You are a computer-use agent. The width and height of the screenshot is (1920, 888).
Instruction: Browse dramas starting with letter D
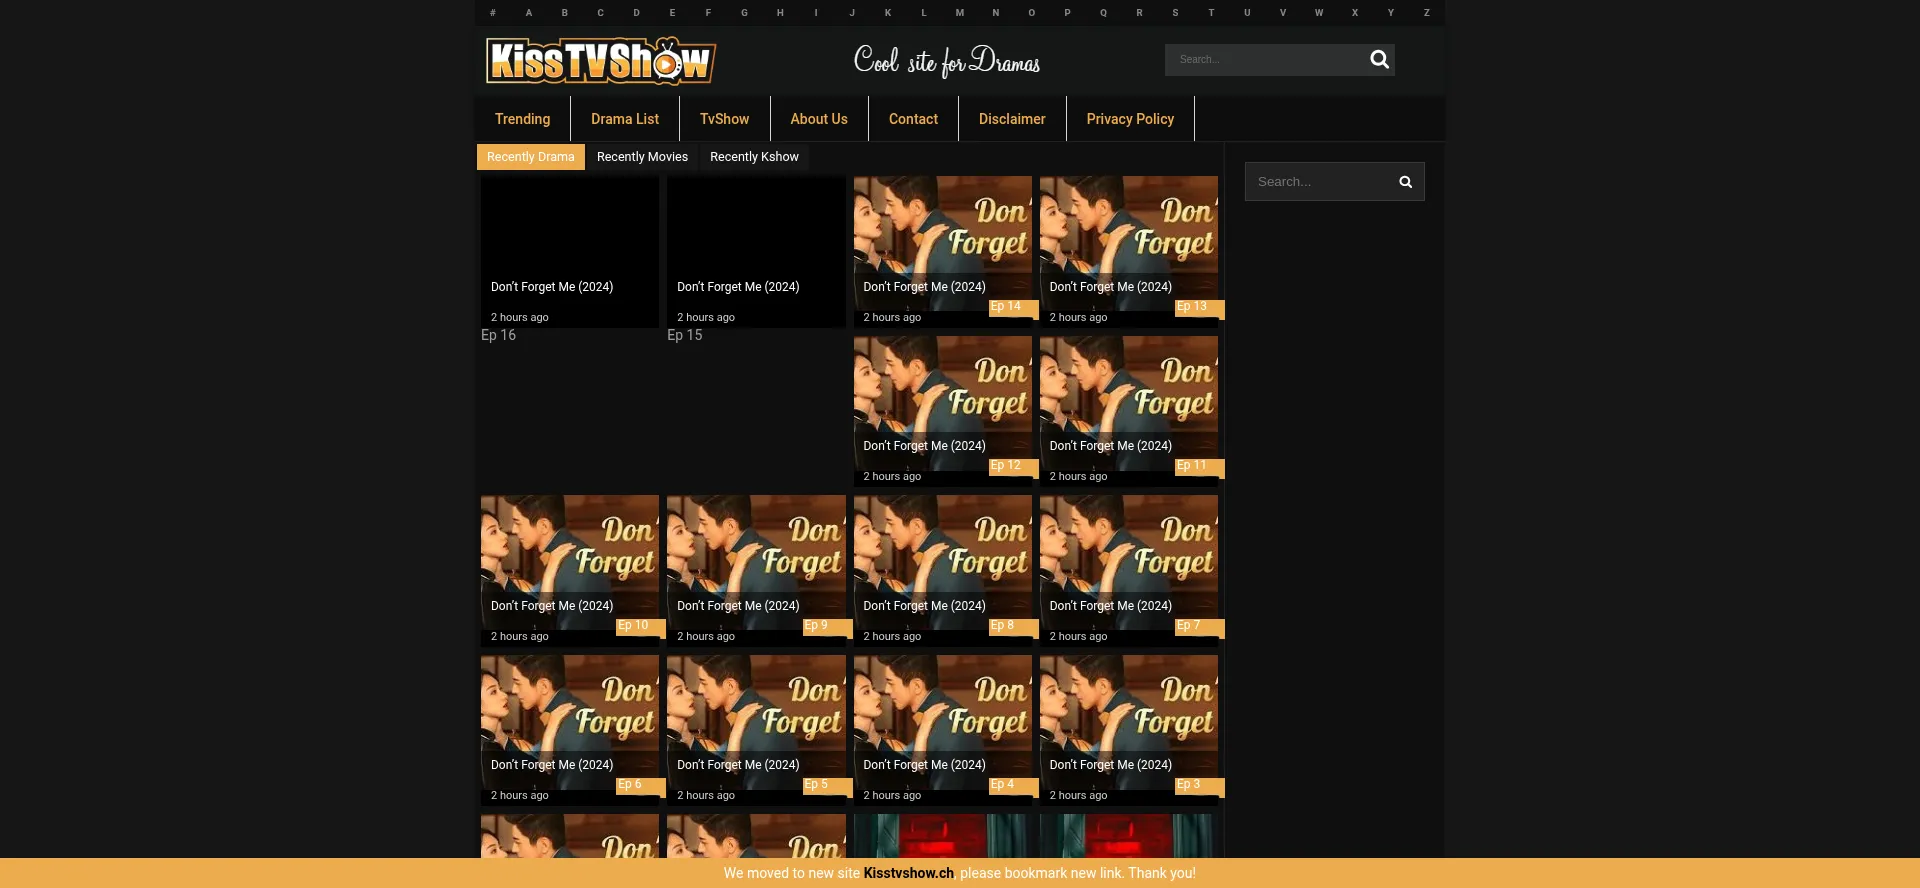[636, 13]
